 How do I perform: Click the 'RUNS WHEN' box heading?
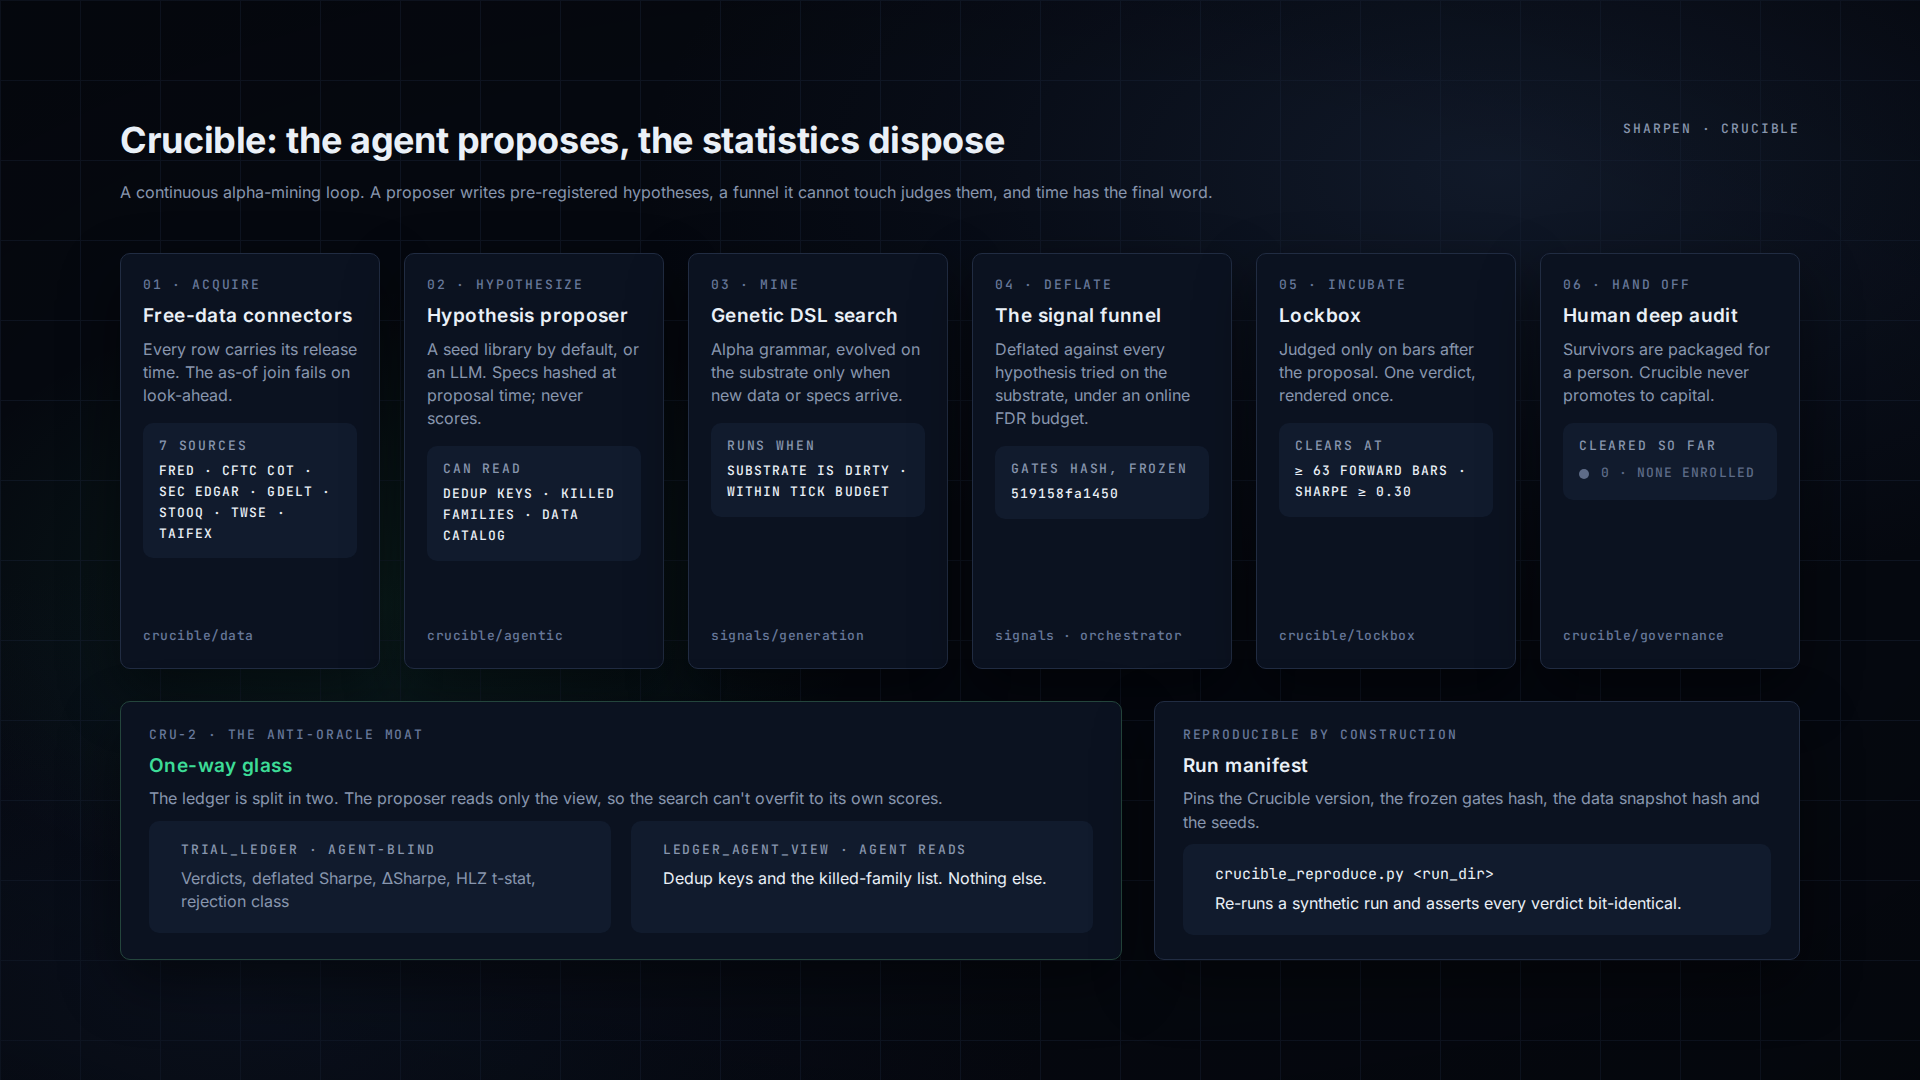pos(771,446)
